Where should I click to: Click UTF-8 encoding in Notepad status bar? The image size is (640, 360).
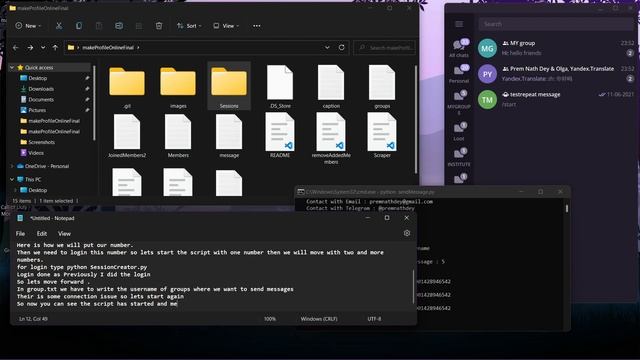click(x=374, y=319)
